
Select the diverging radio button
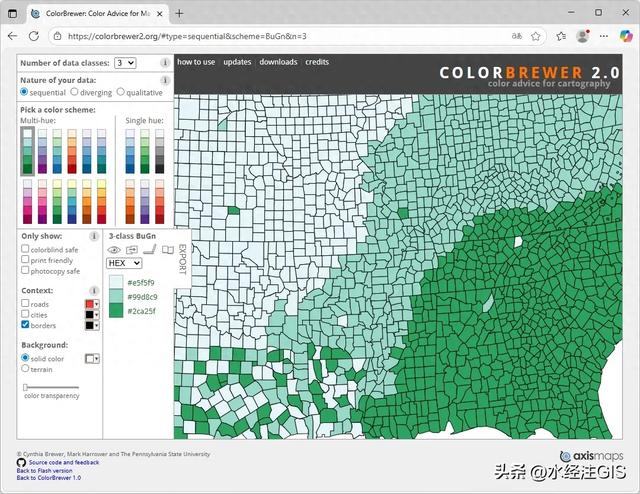pyautogui.click(x=74, y=92)
